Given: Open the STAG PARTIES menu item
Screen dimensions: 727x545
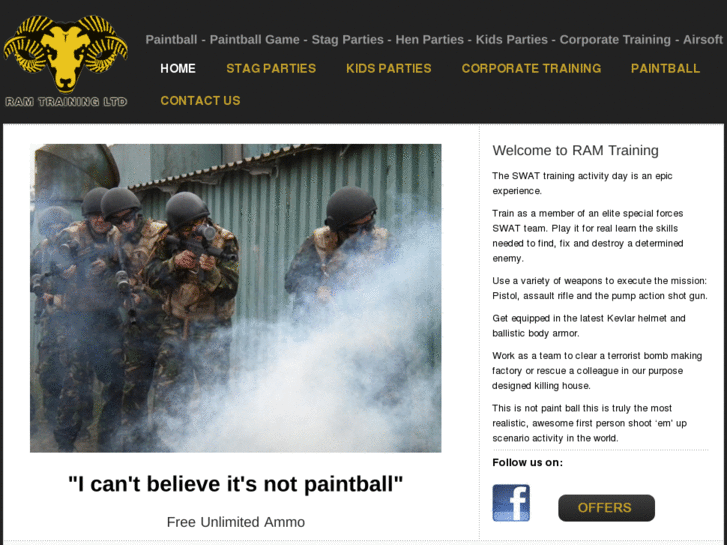Looking at the screenshot, I should click(271, 69).
